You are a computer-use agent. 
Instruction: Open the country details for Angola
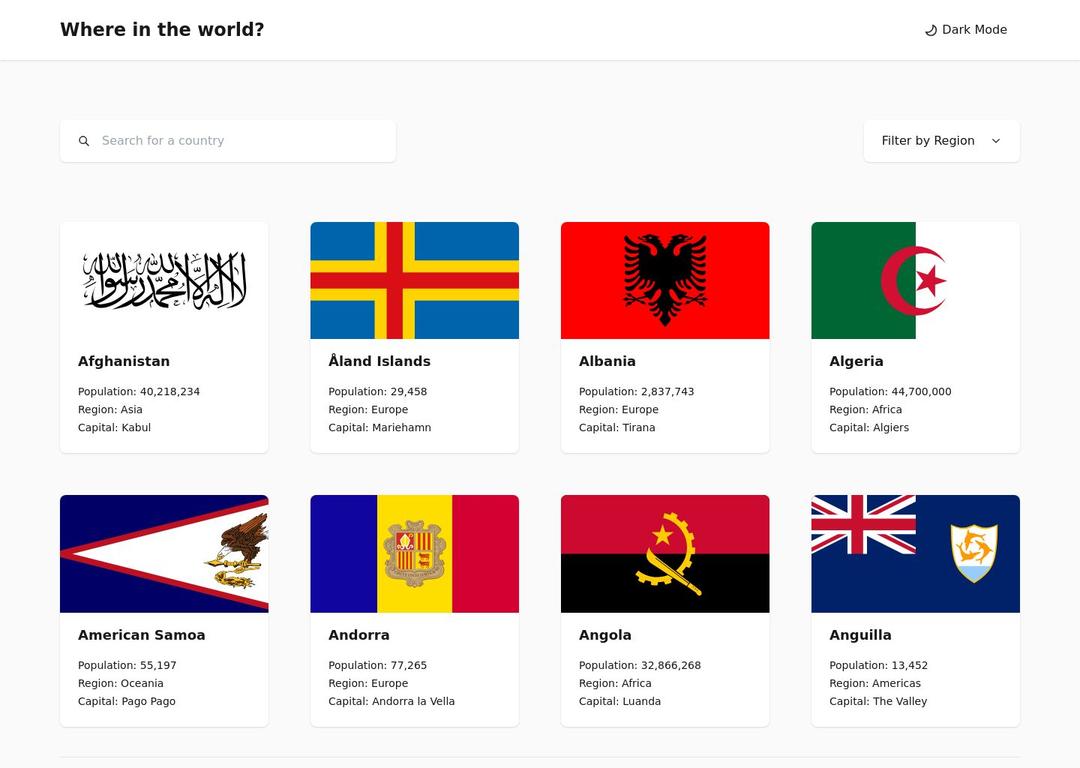click(665, 610)
